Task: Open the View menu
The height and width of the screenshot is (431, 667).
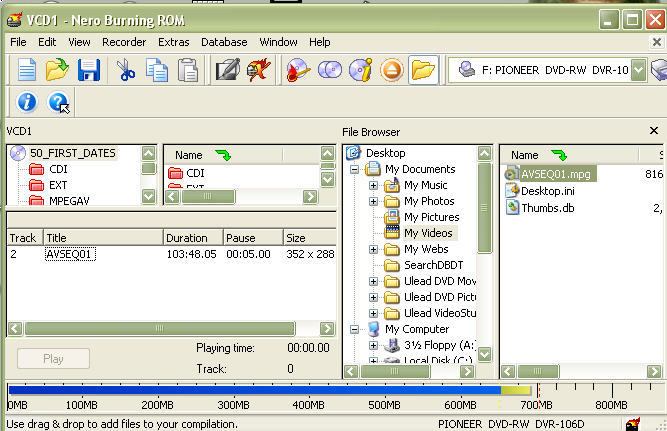Action: (79, 42)
